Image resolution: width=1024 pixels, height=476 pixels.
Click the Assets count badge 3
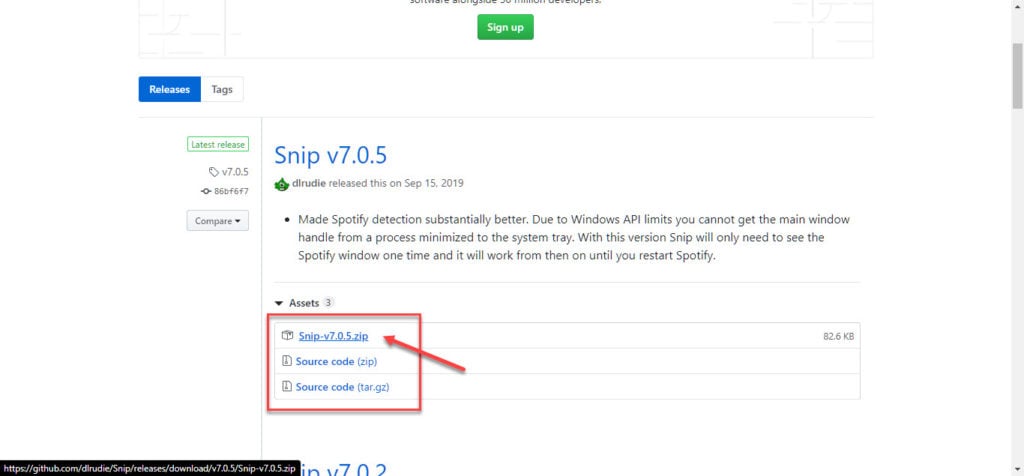328,303
